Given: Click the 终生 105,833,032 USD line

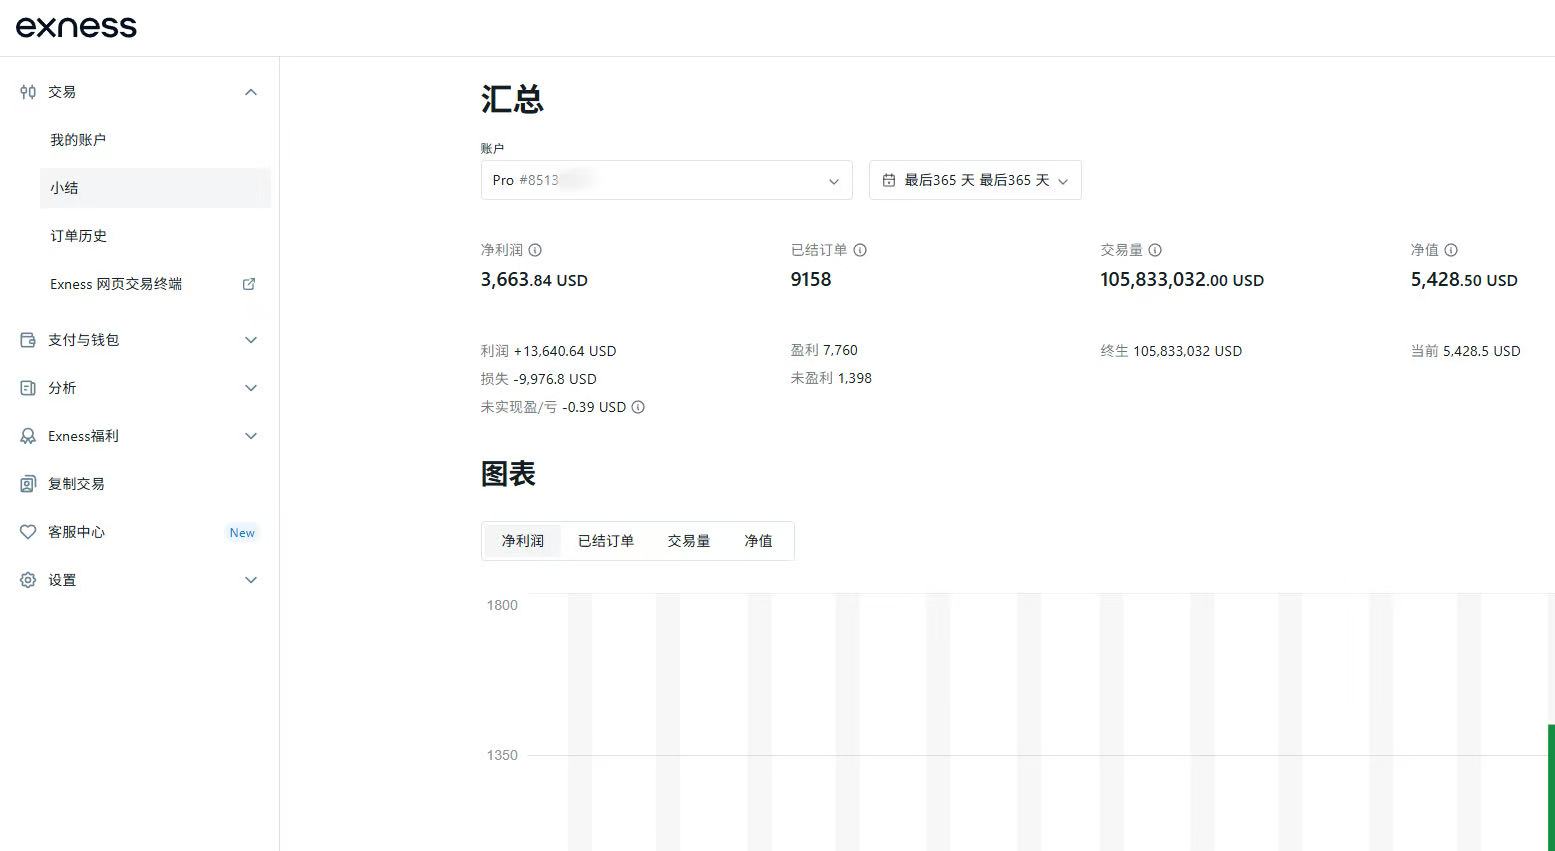Looking at the screenshot, I should point(1171,351).
